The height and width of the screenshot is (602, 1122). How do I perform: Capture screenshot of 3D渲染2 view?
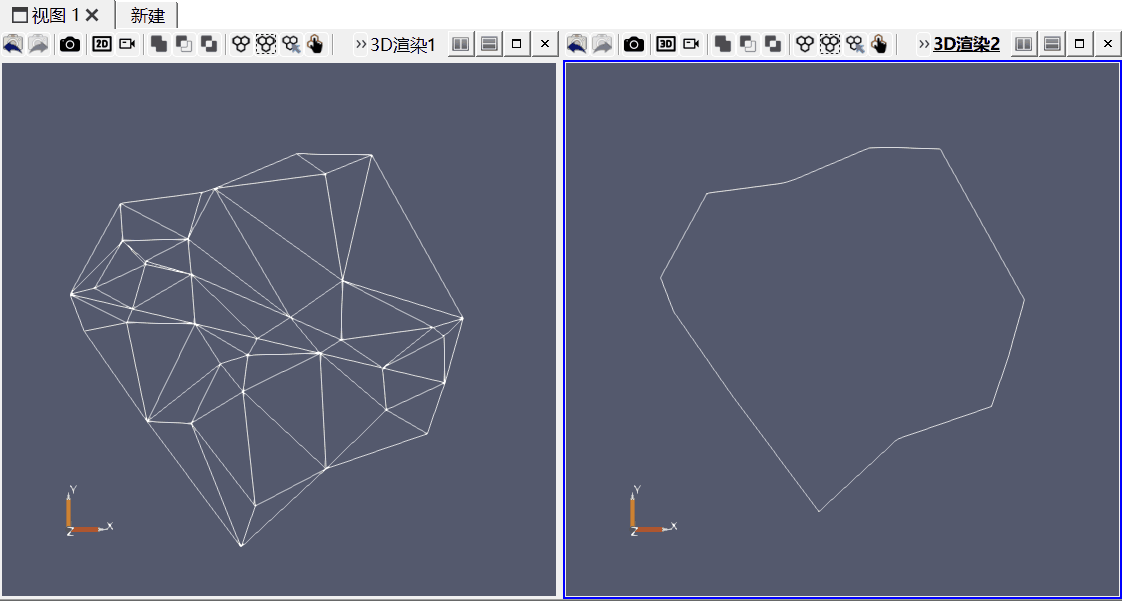click(x=633, y=44)
